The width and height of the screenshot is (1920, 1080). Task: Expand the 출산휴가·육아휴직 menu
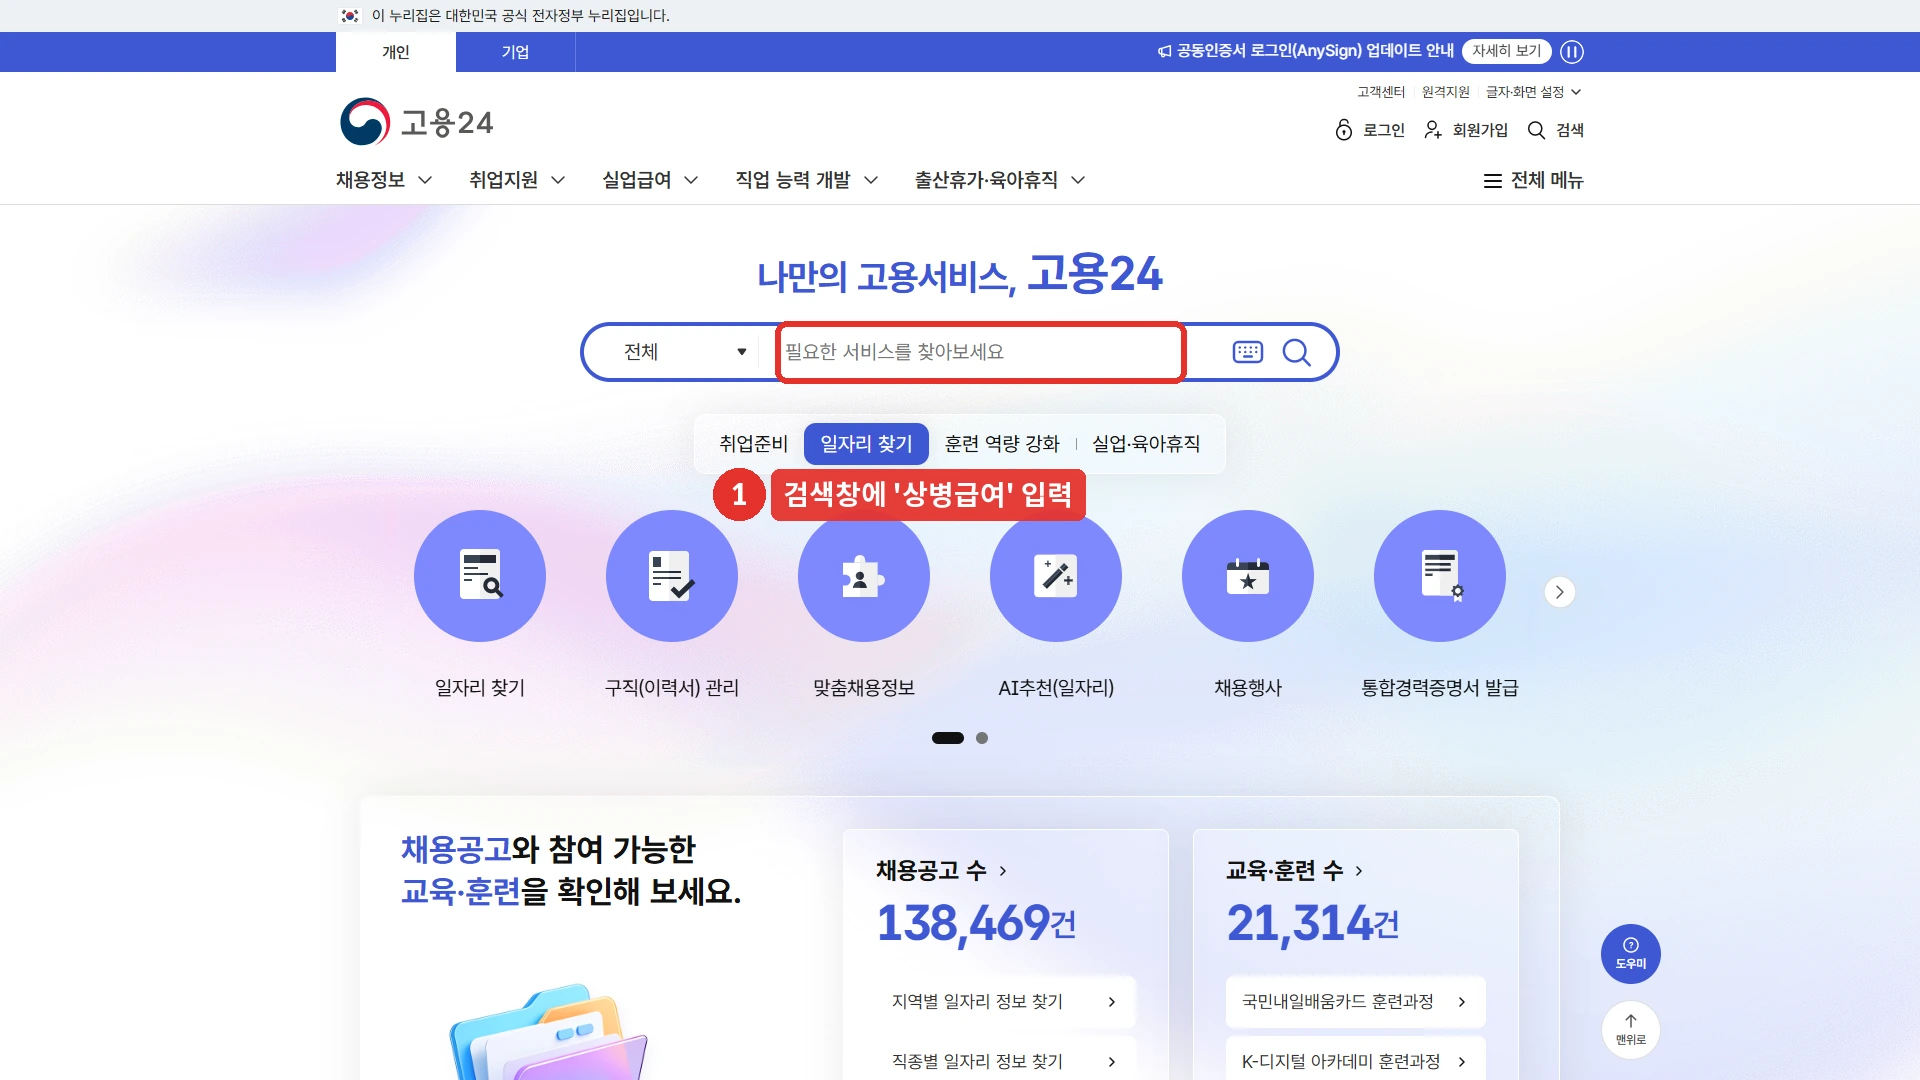1000,180
